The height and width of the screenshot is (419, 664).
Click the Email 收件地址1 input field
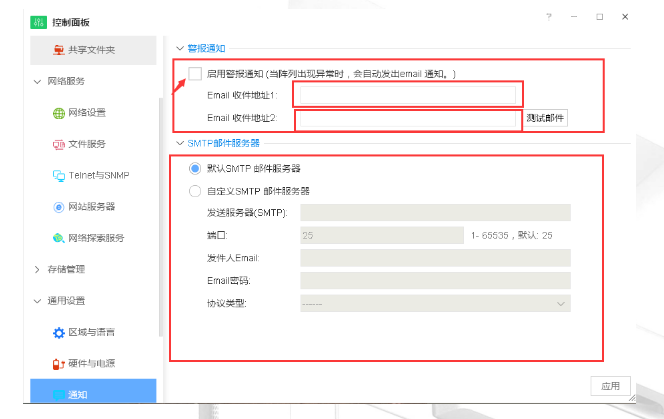404,96
